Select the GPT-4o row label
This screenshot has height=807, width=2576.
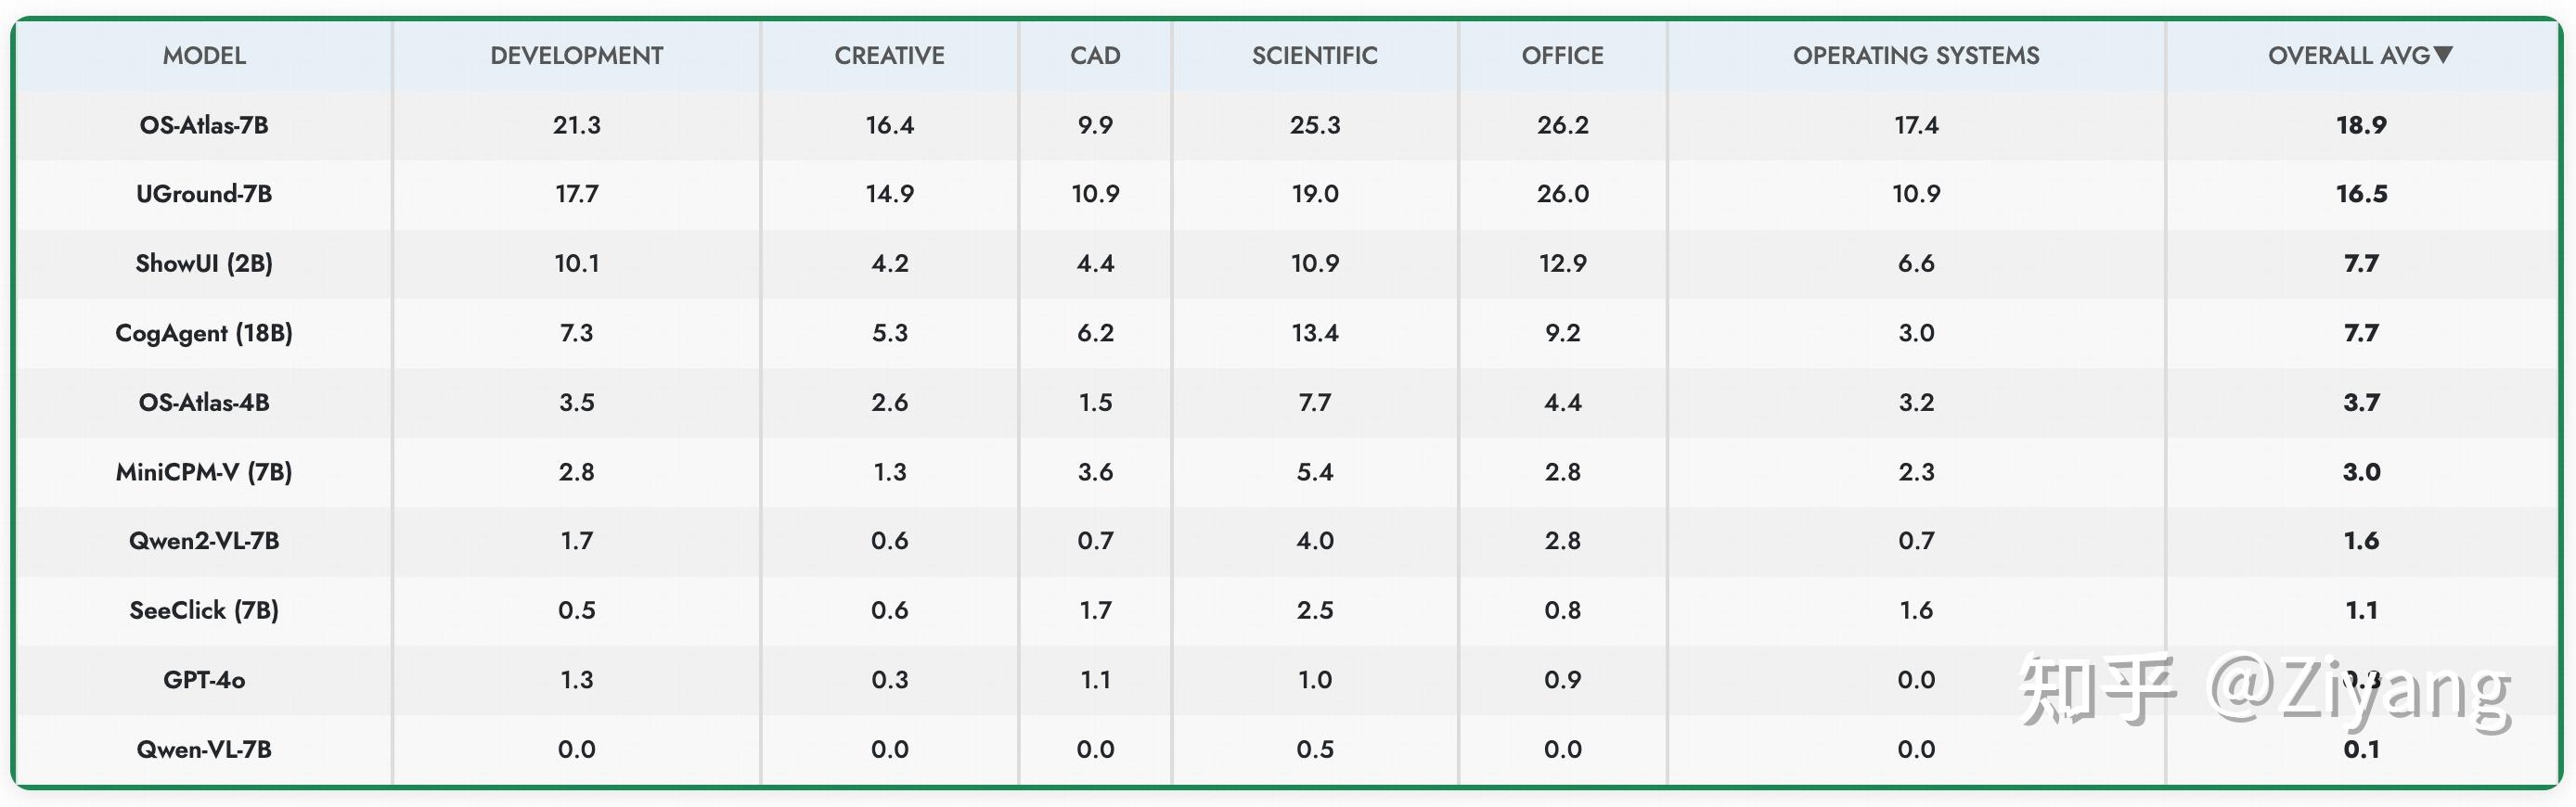coord(204,680)
